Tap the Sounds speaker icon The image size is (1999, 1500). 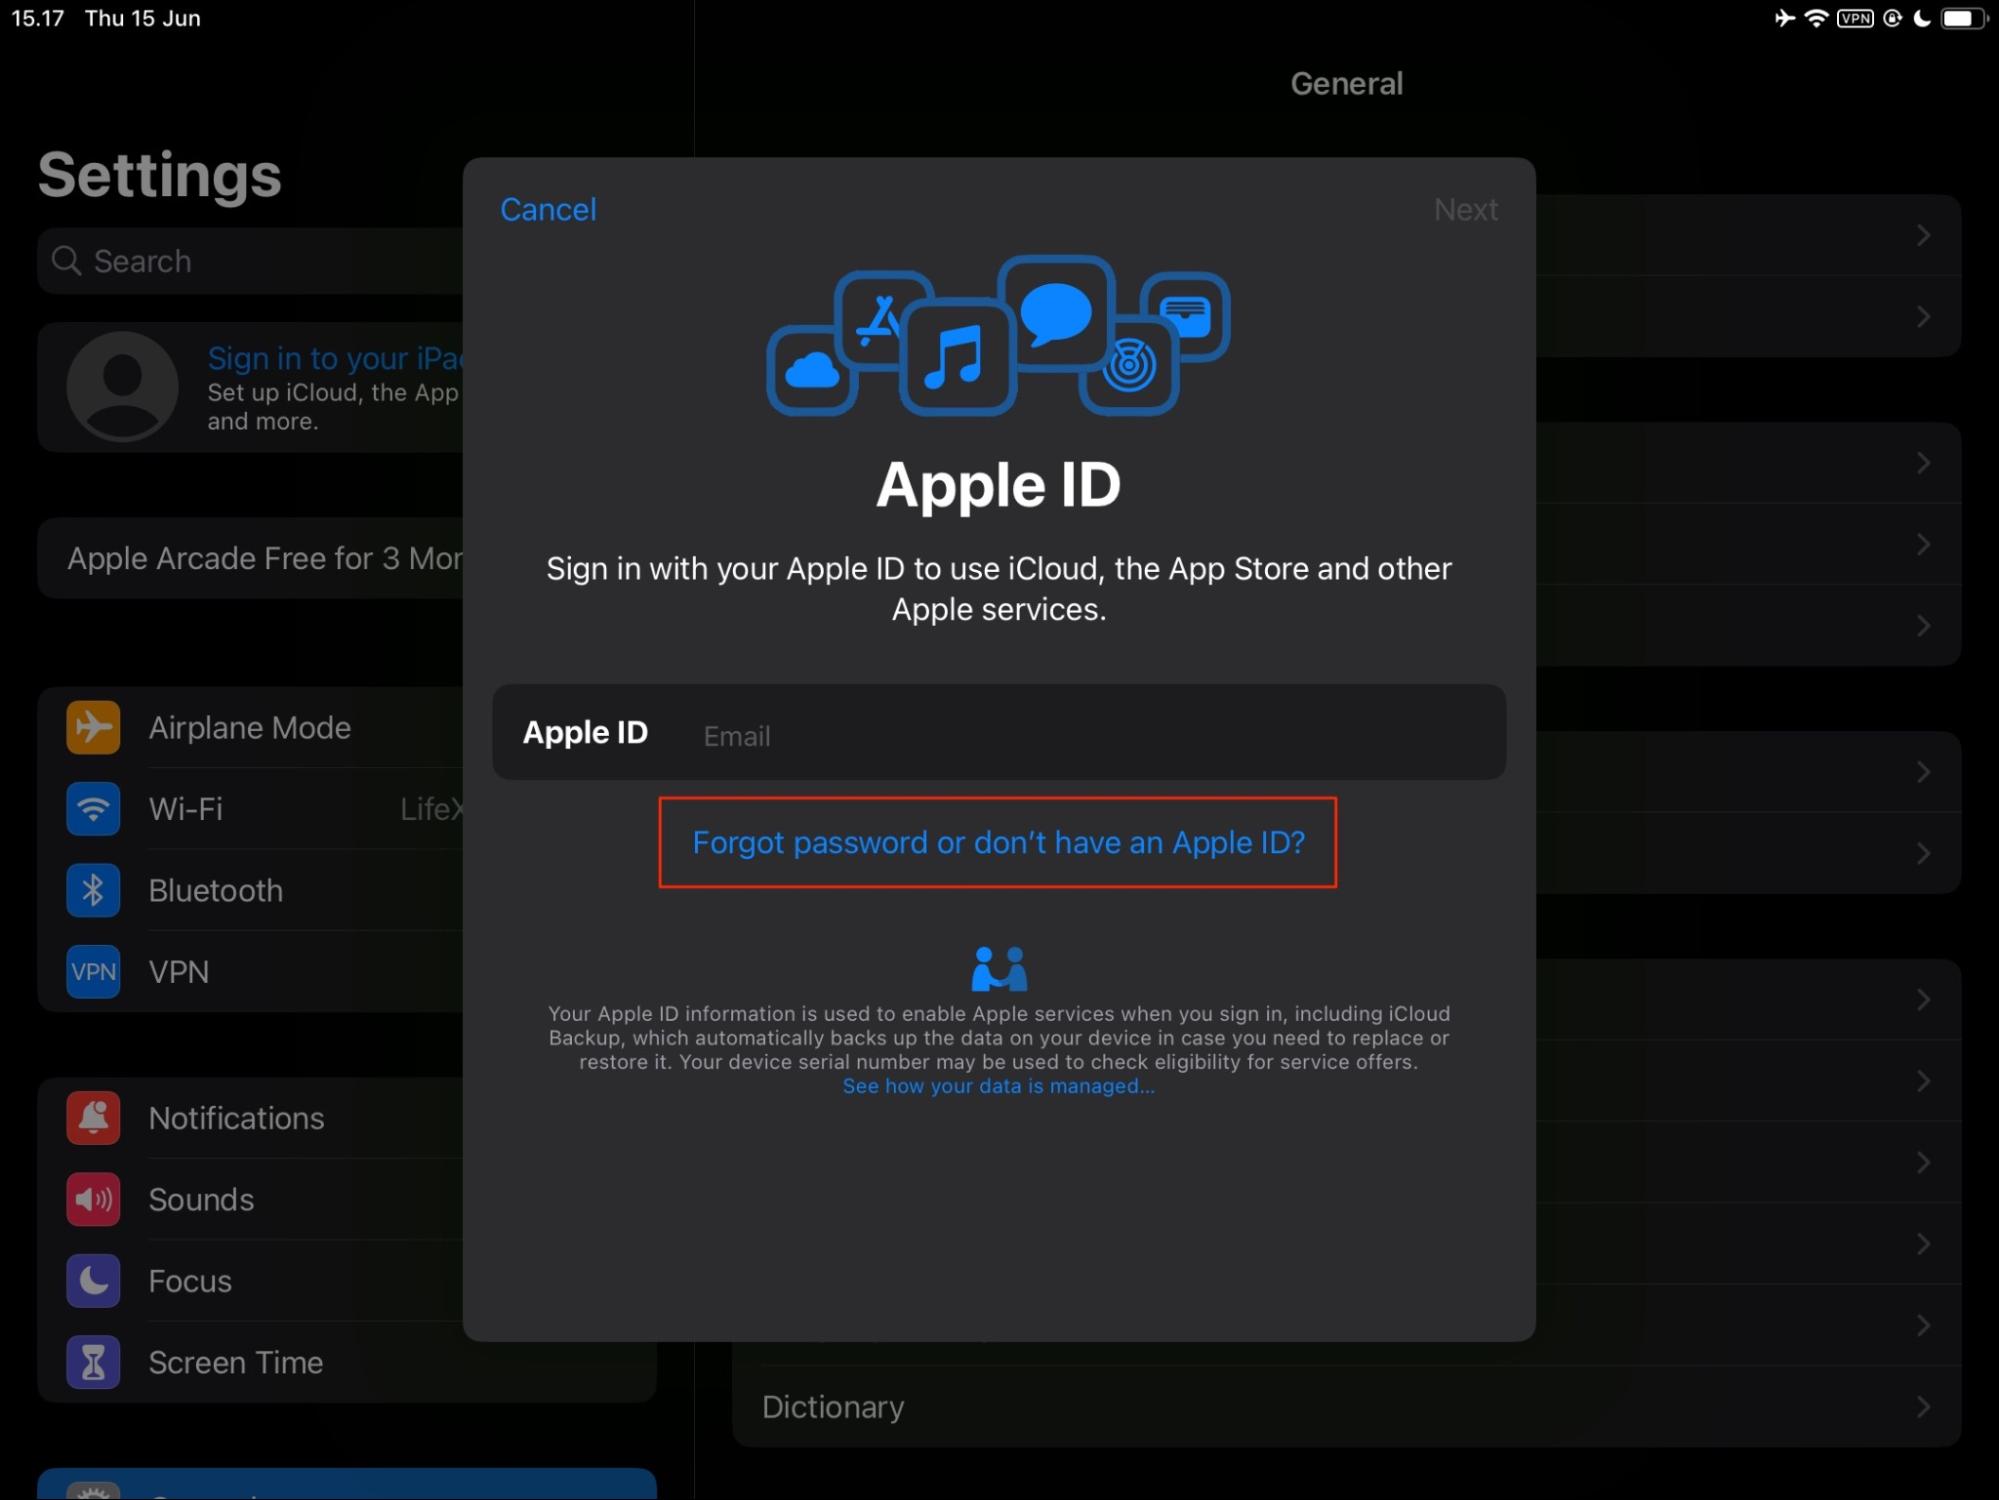pyautogui.click(x=93, y=1199)
